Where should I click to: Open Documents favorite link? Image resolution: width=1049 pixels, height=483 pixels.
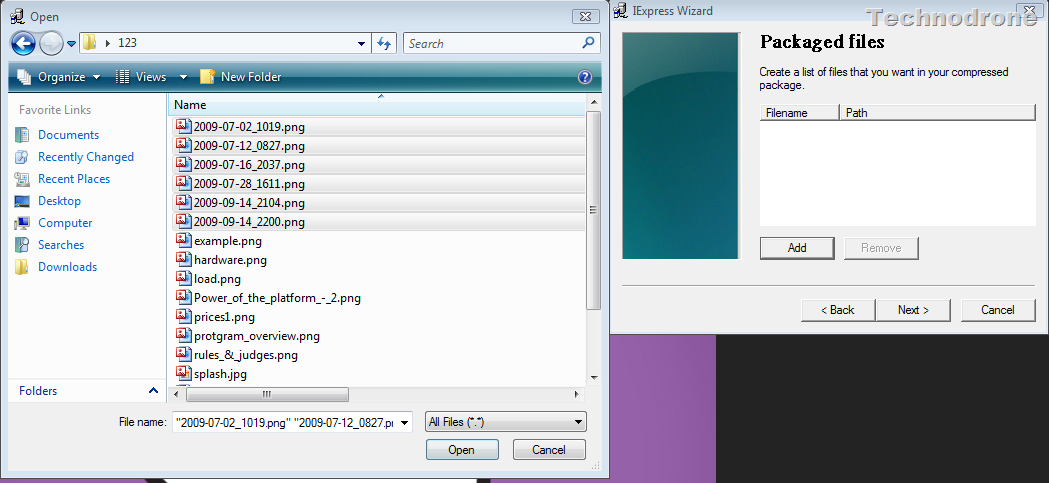tap(68, 135)
